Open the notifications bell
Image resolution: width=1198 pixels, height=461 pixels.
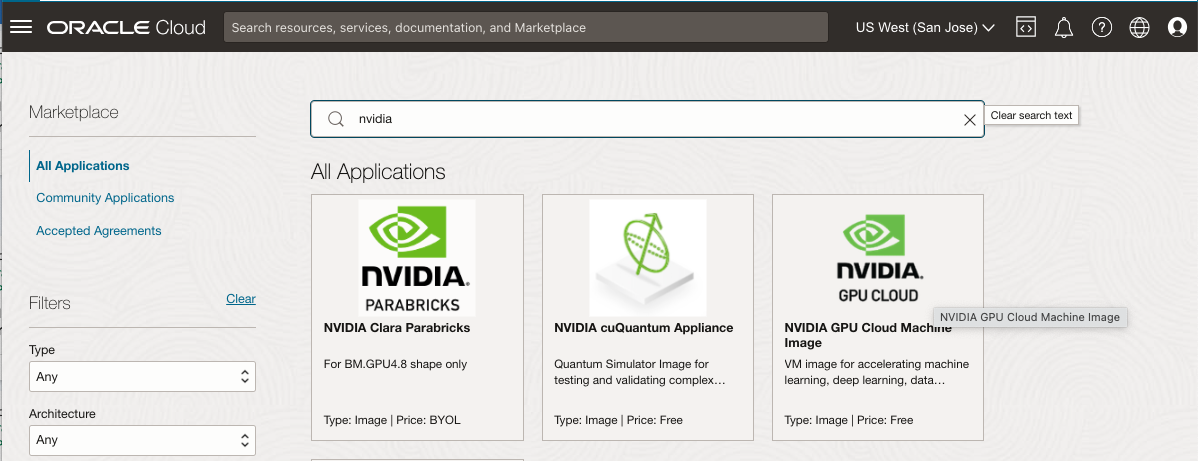1063,28
